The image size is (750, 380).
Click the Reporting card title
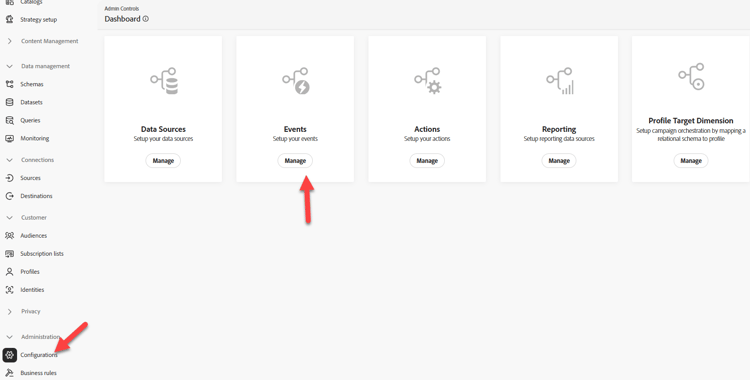pos(559,129)
